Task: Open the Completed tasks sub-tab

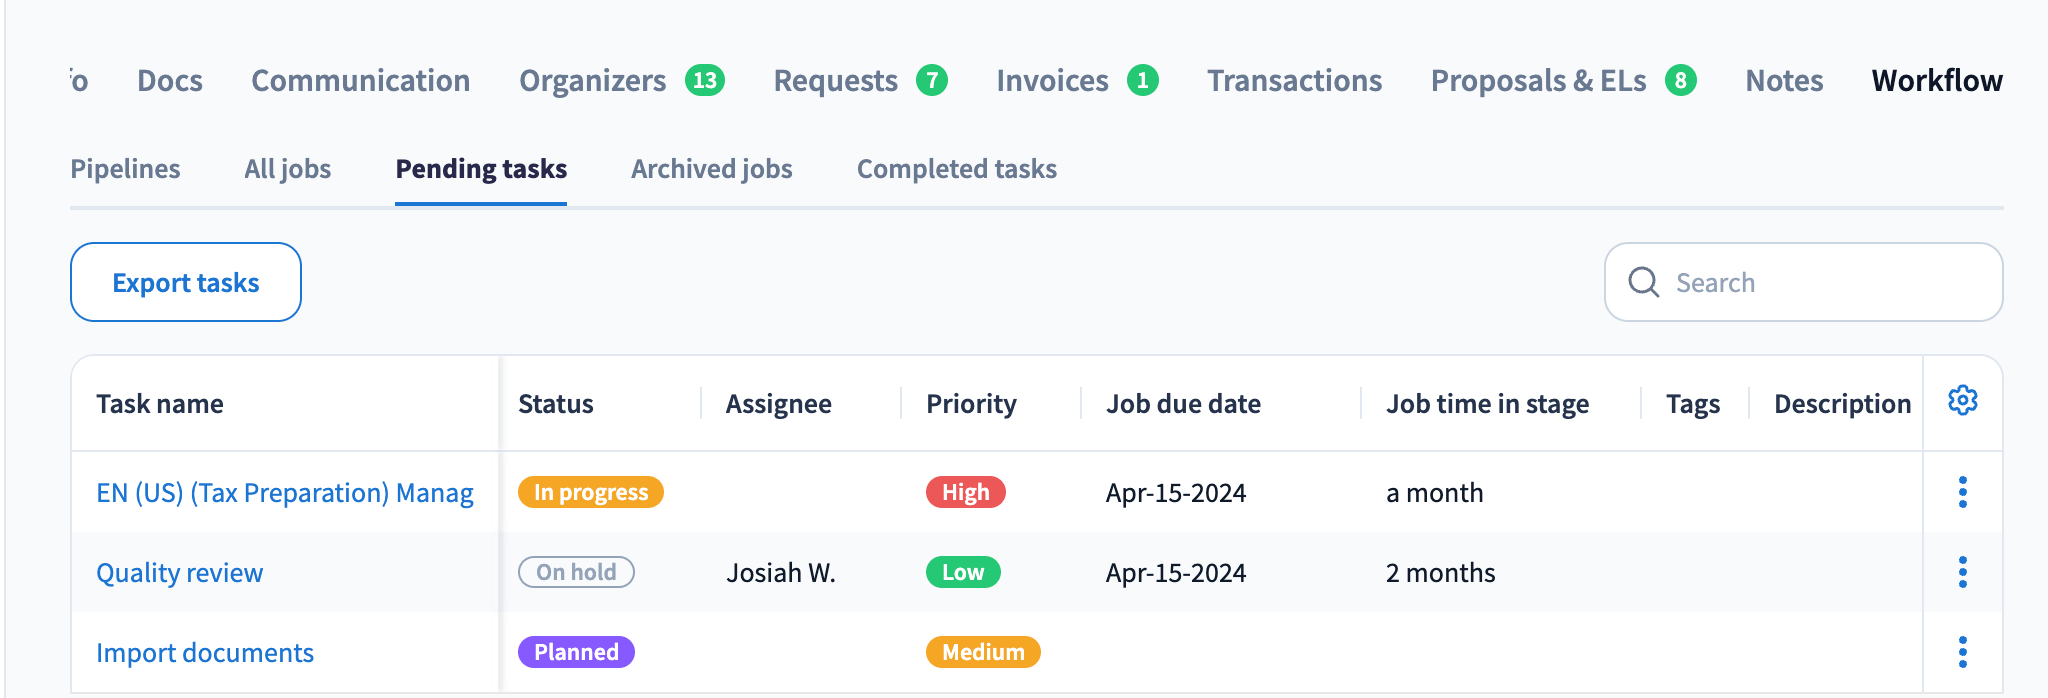Action: 956,169
